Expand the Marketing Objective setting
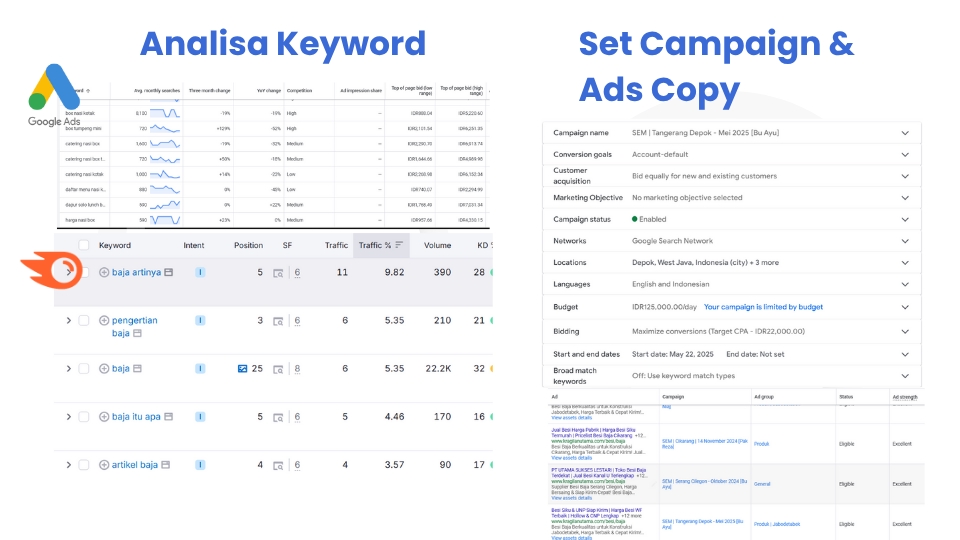 point(905,198)
